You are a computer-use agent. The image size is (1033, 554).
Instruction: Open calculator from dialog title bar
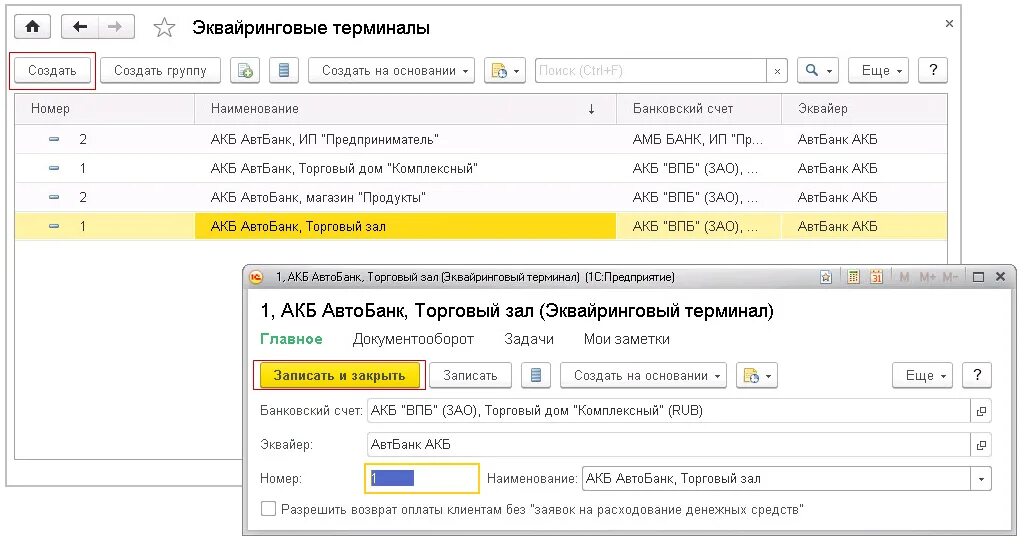[x=853, y=277]
